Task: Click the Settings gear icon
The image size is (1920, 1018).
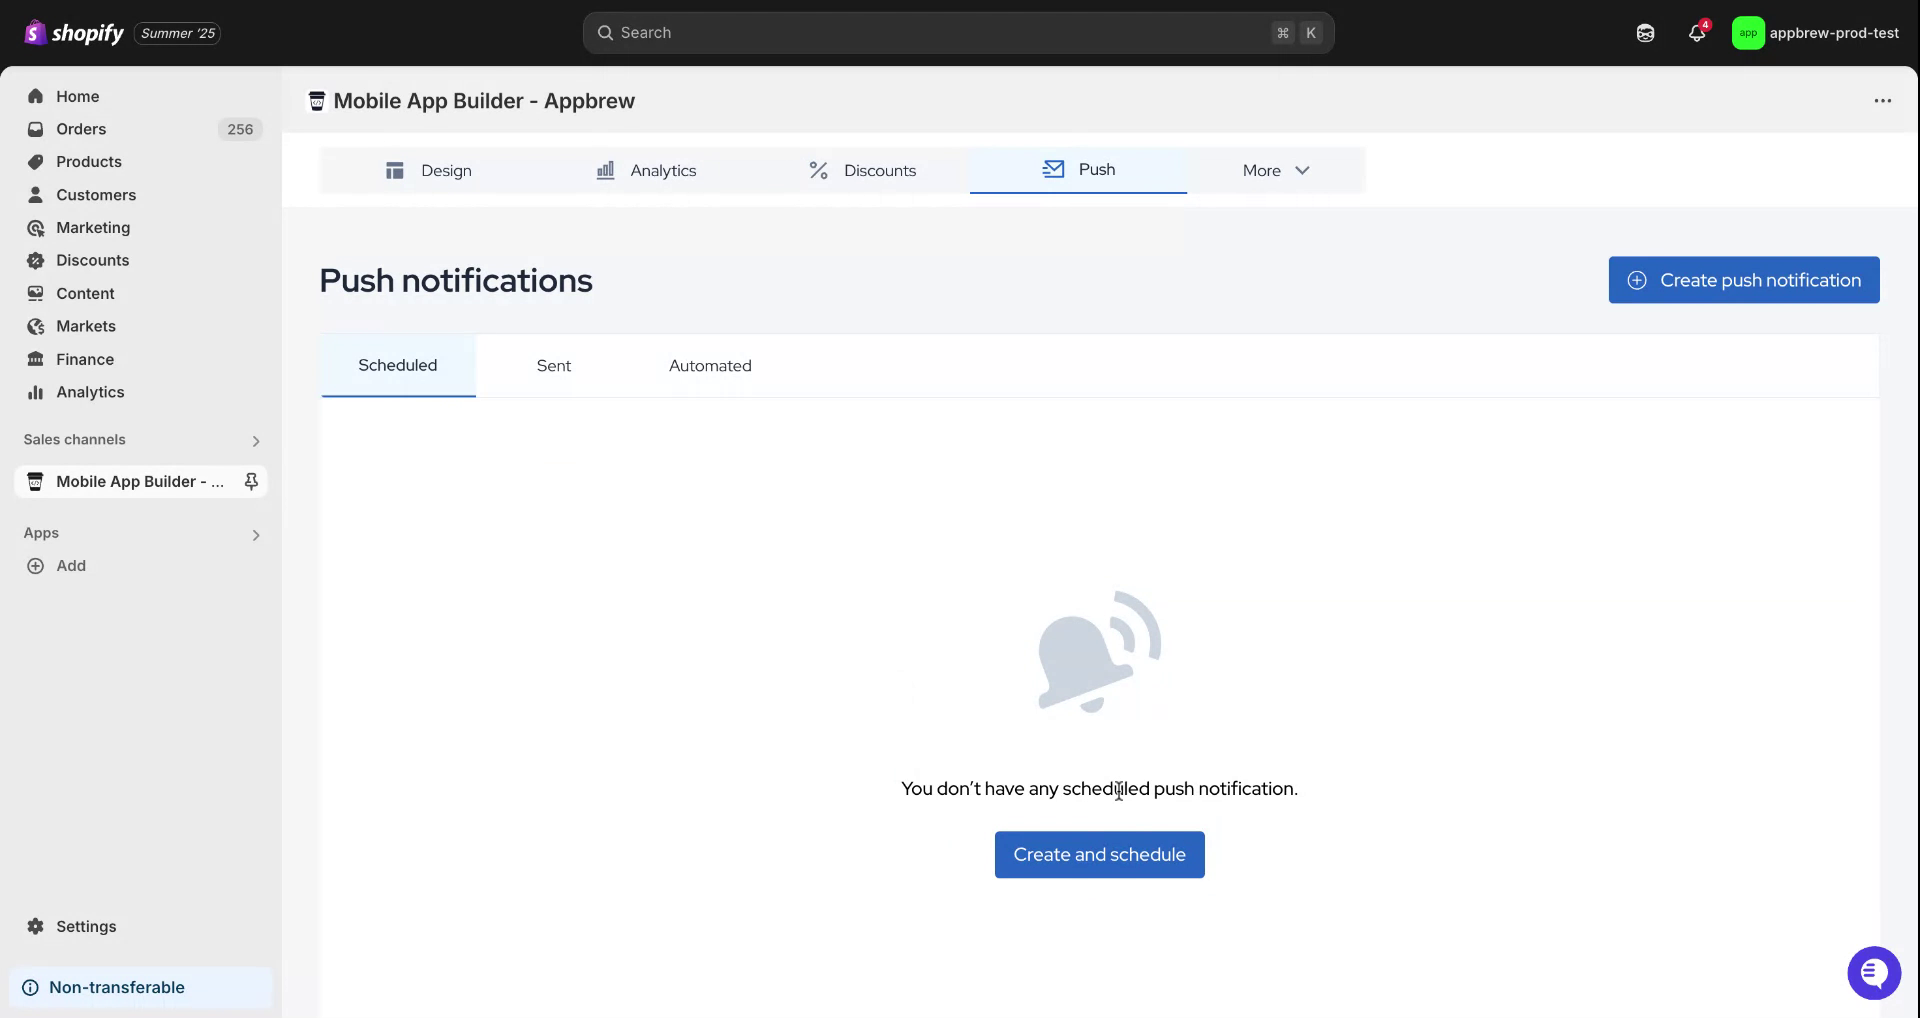Action: click(36, 926)
